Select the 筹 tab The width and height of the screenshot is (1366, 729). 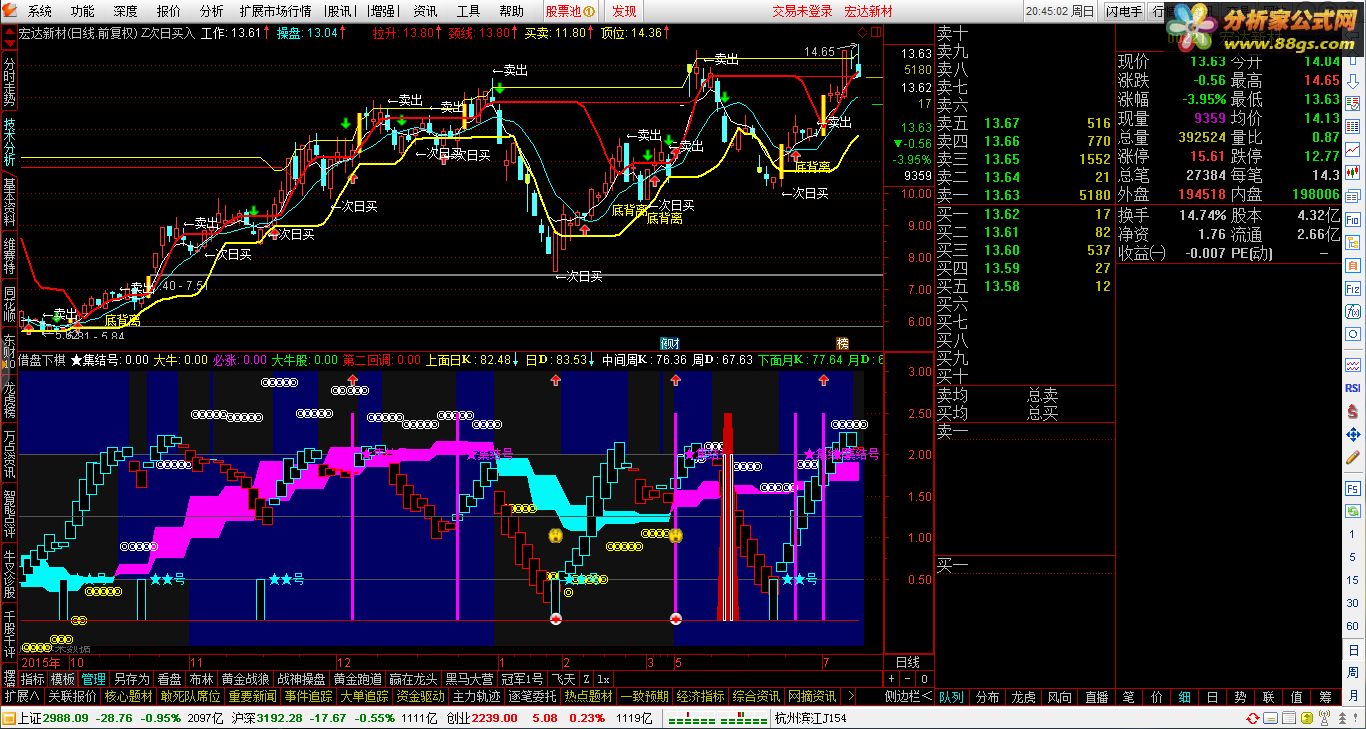(x=1325, y=696)
